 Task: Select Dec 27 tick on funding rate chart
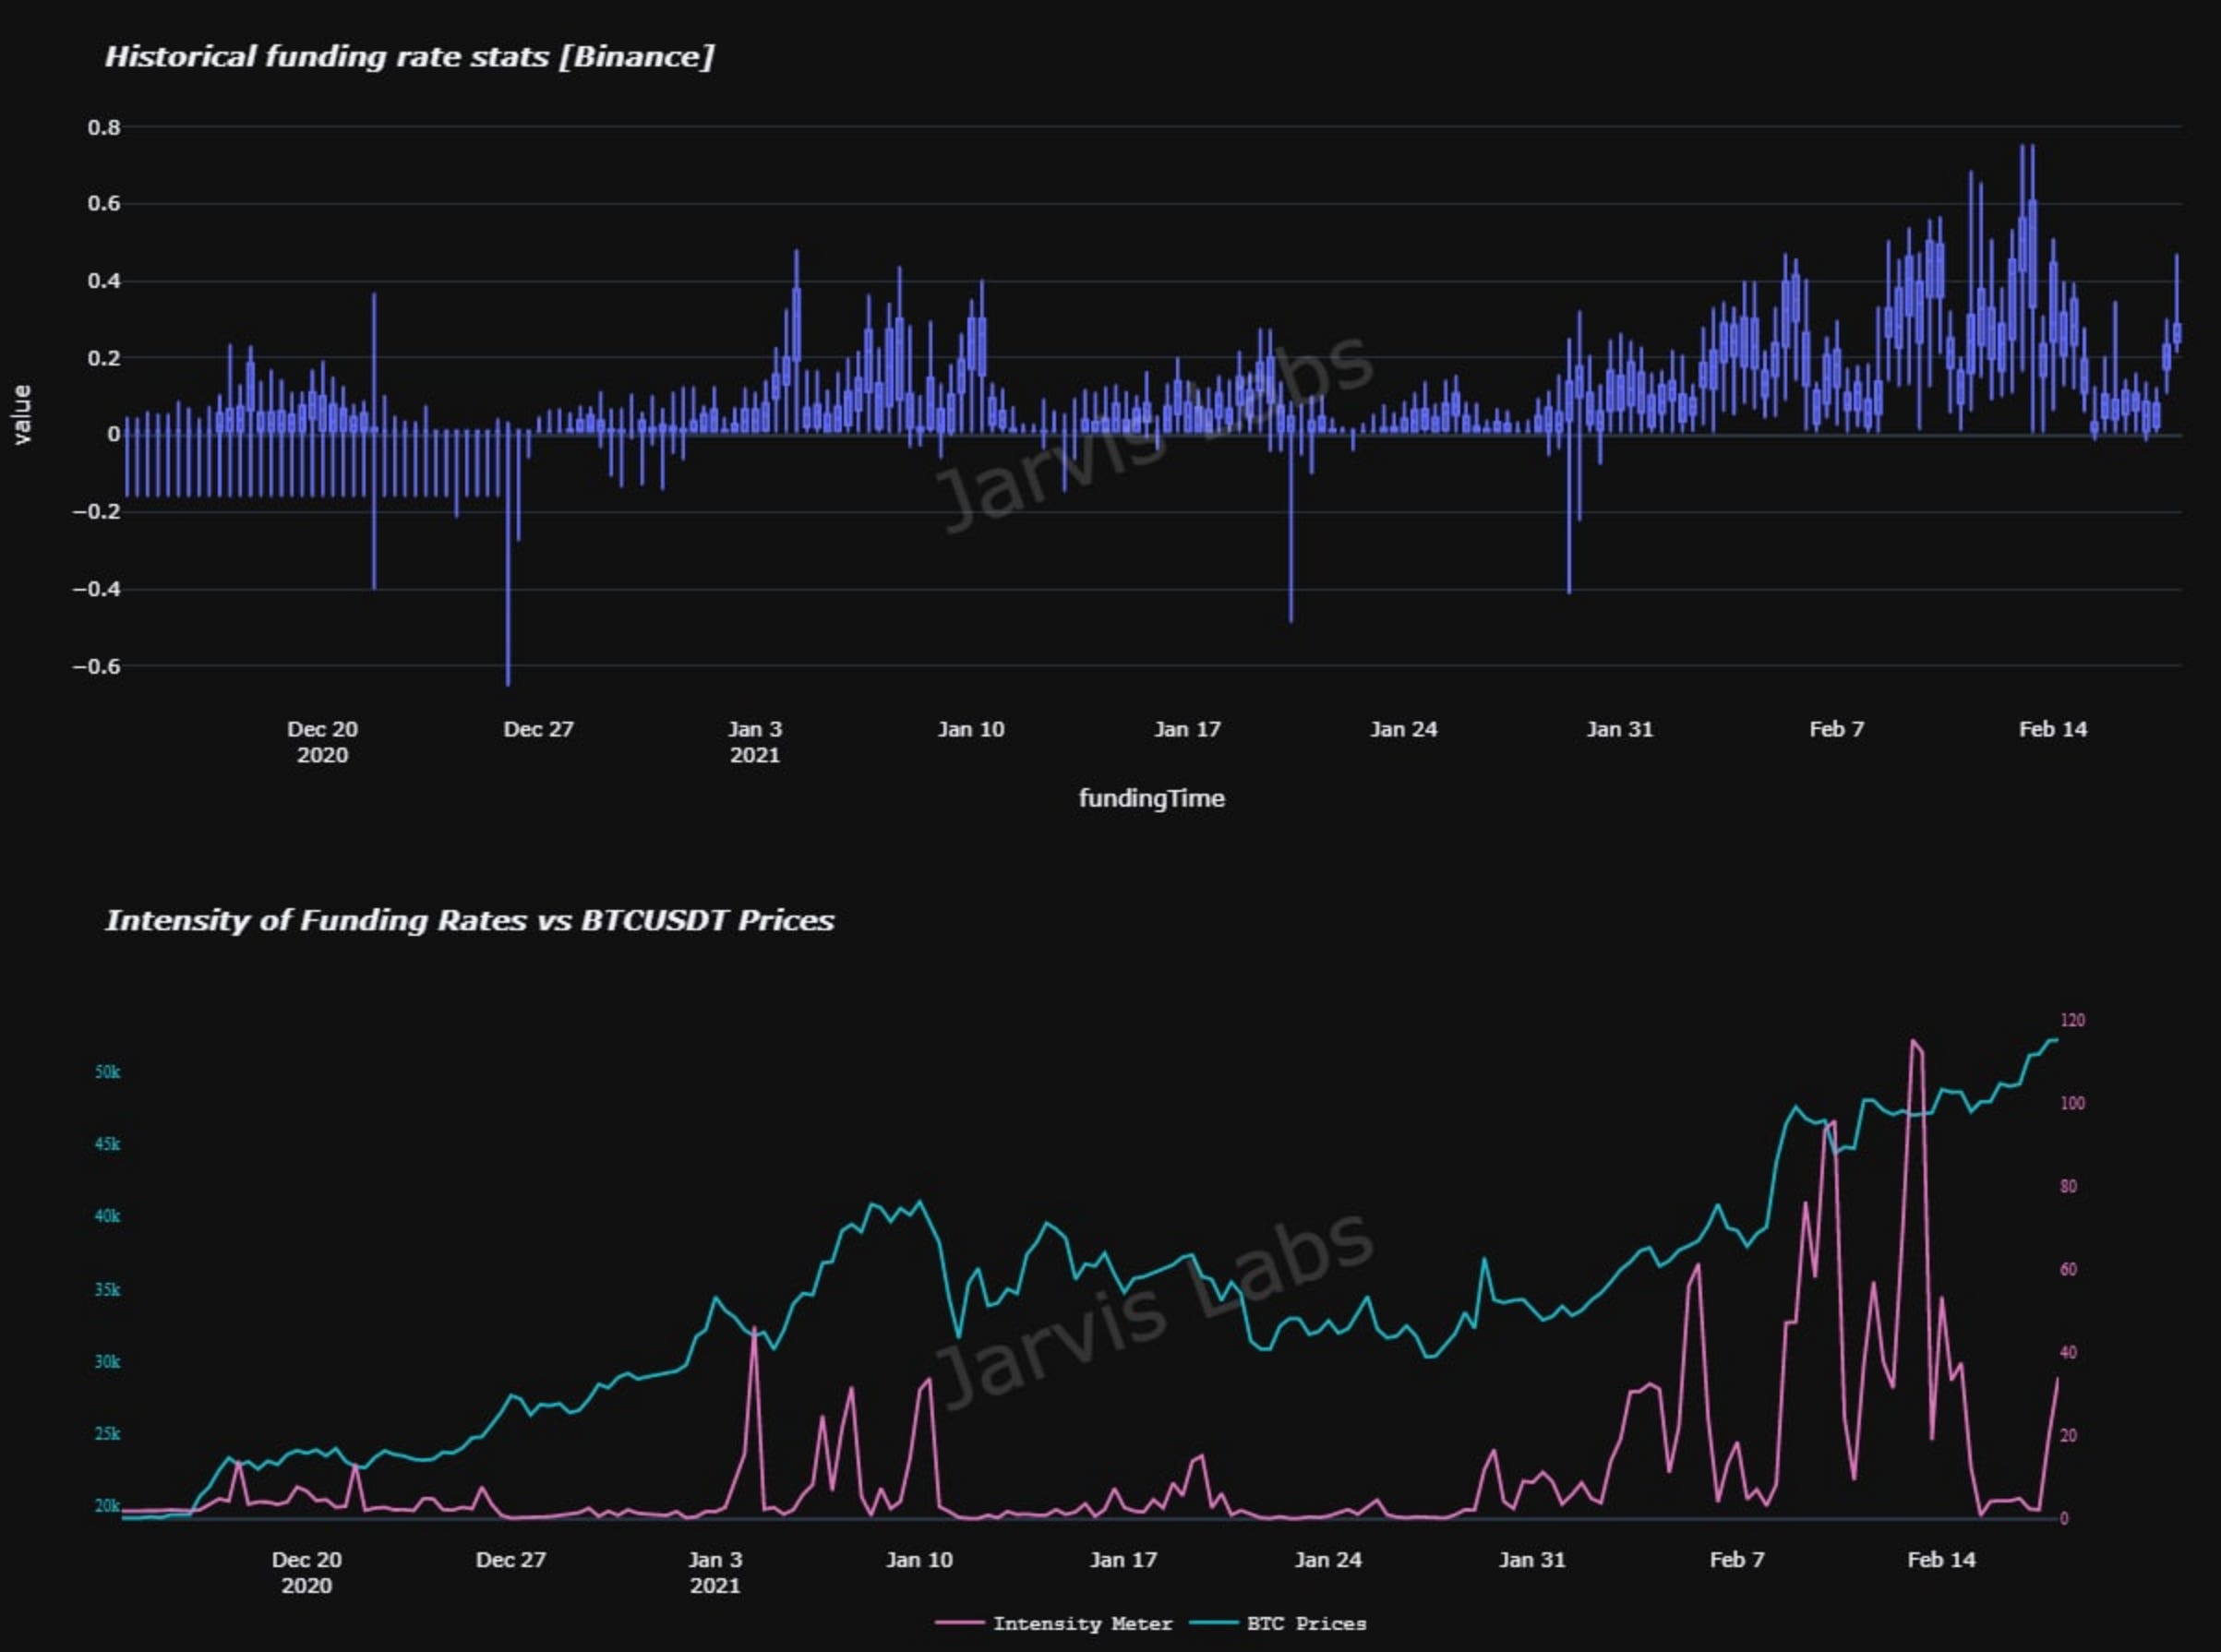(538, 729)
